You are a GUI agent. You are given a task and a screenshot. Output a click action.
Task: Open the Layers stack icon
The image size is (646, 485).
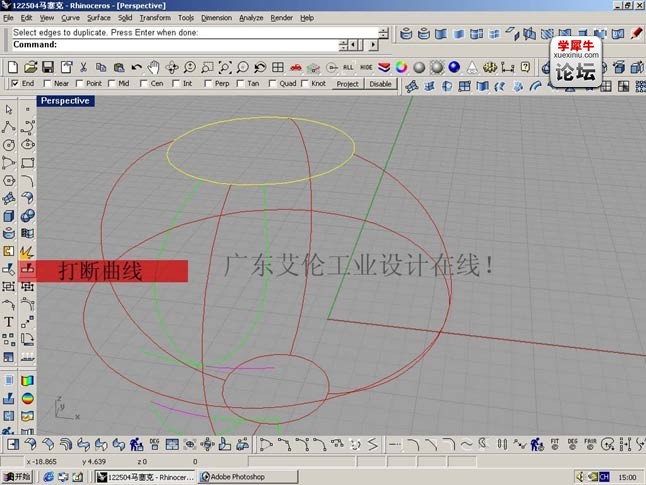click(x=384, y=67)
